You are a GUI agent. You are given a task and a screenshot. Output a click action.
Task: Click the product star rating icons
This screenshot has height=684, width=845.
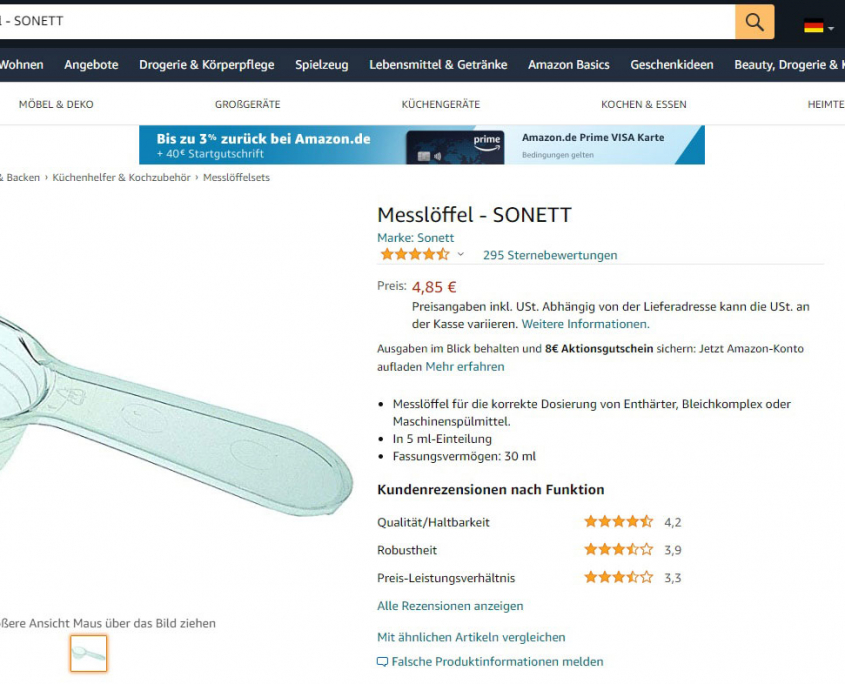(x=414, y=254)
